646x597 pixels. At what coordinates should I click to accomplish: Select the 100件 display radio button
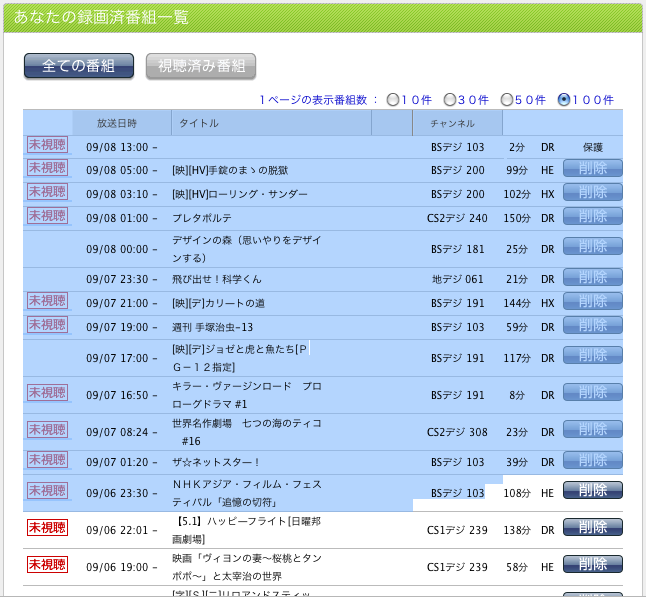pyautogui.click(x=564, y=100)
